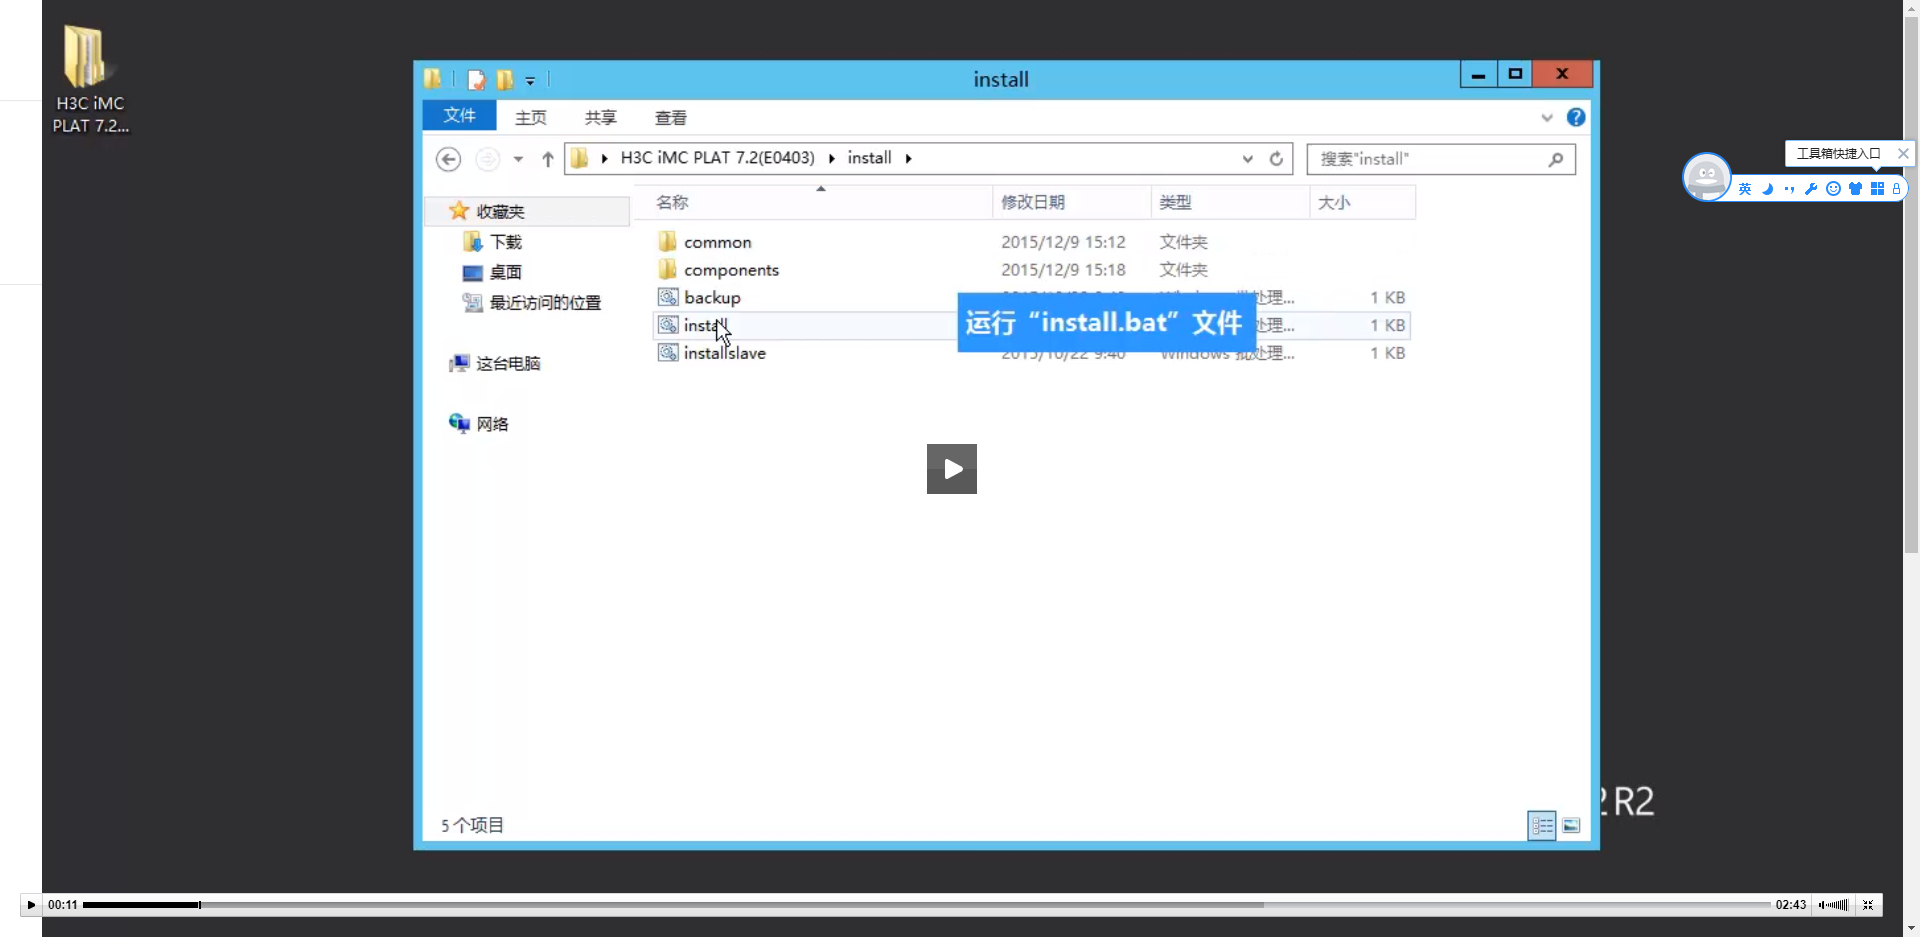Click the punctuation icon on the input method bar
Screen dimensions: 1920x937
coord(1789,189)
